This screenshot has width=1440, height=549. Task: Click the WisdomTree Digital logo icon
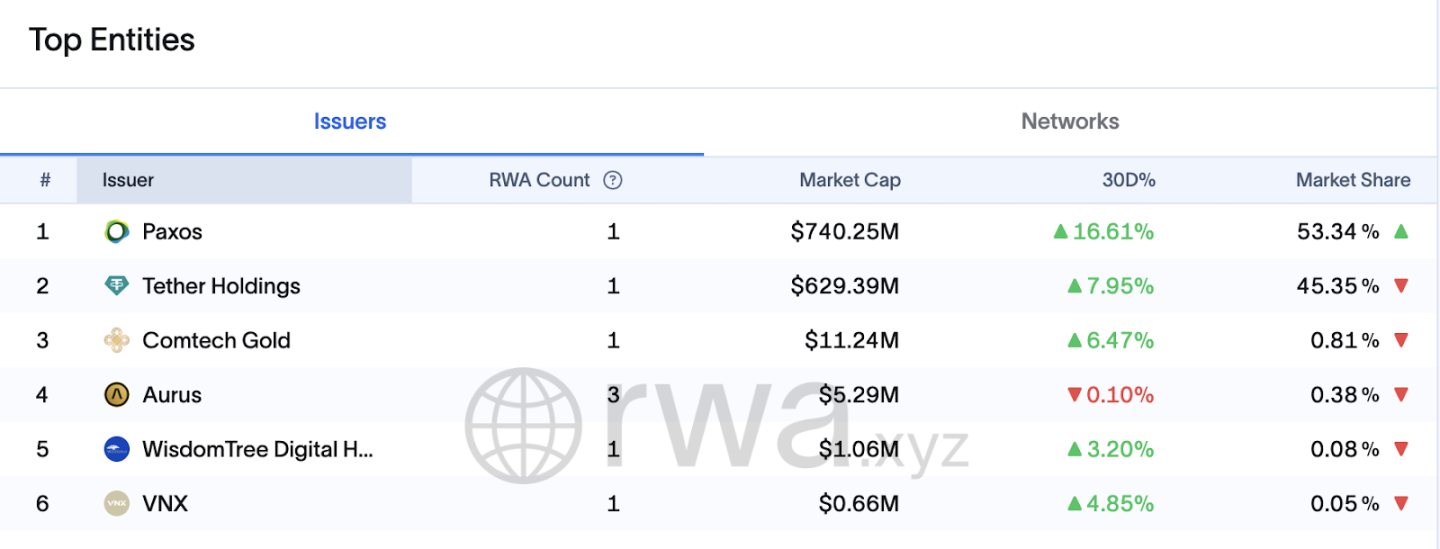pyautogui.click(x=117, y=449)
